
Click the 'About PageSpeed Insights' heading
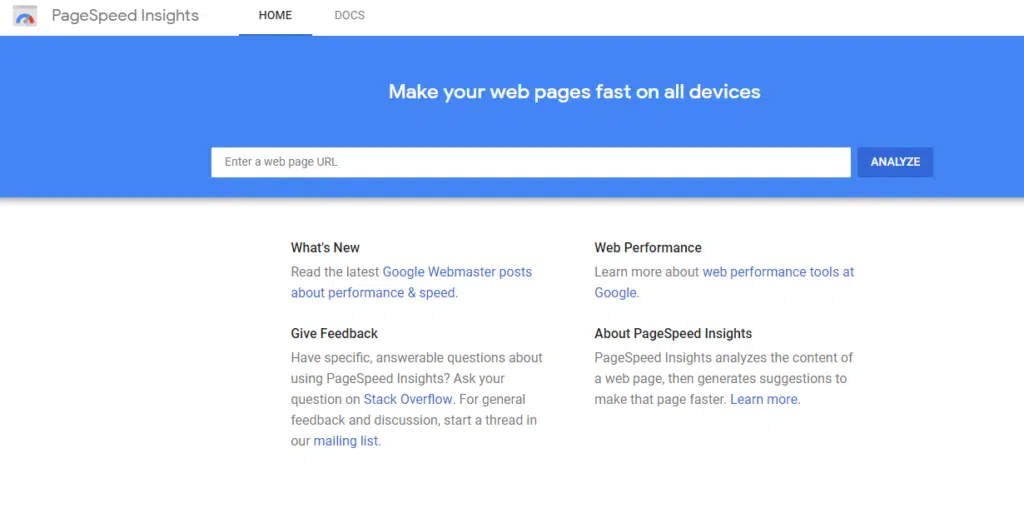click(673, 333)
